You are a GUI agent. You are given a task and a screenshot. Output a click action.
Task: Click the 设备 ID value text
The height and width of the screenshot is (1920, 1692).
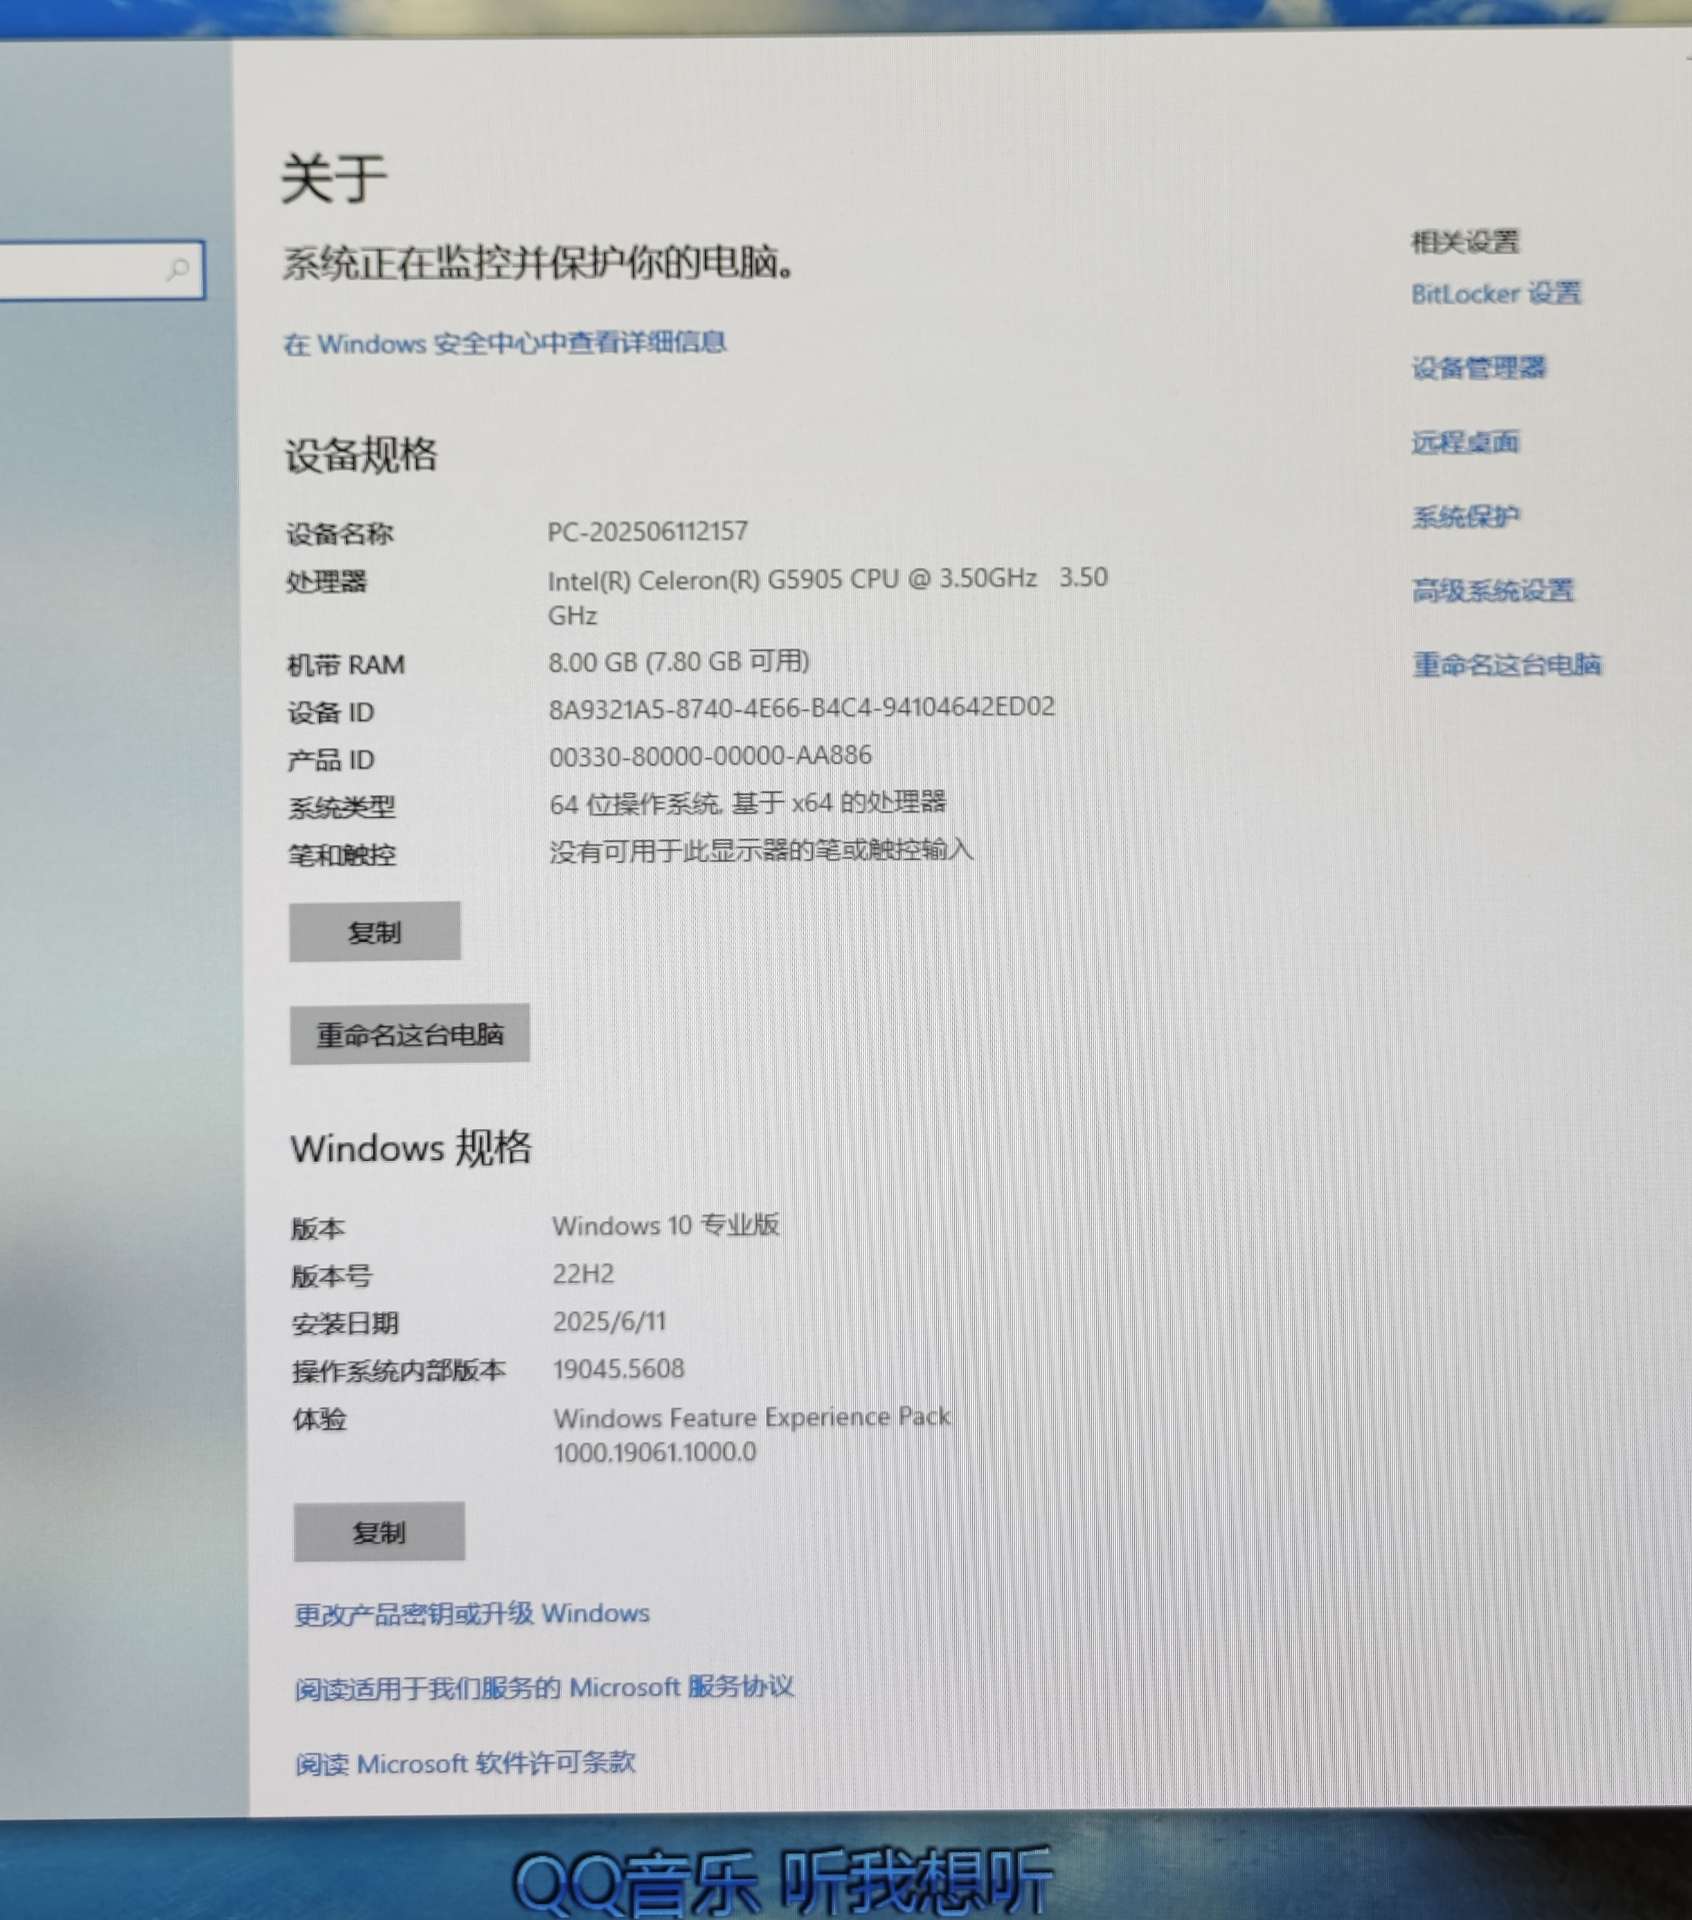[801, 708]
